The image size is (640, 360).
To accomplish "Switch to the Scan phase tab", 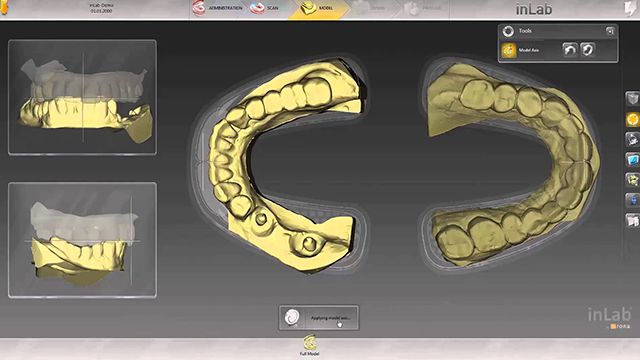I will pyautogui.click(x=265, y=8).
